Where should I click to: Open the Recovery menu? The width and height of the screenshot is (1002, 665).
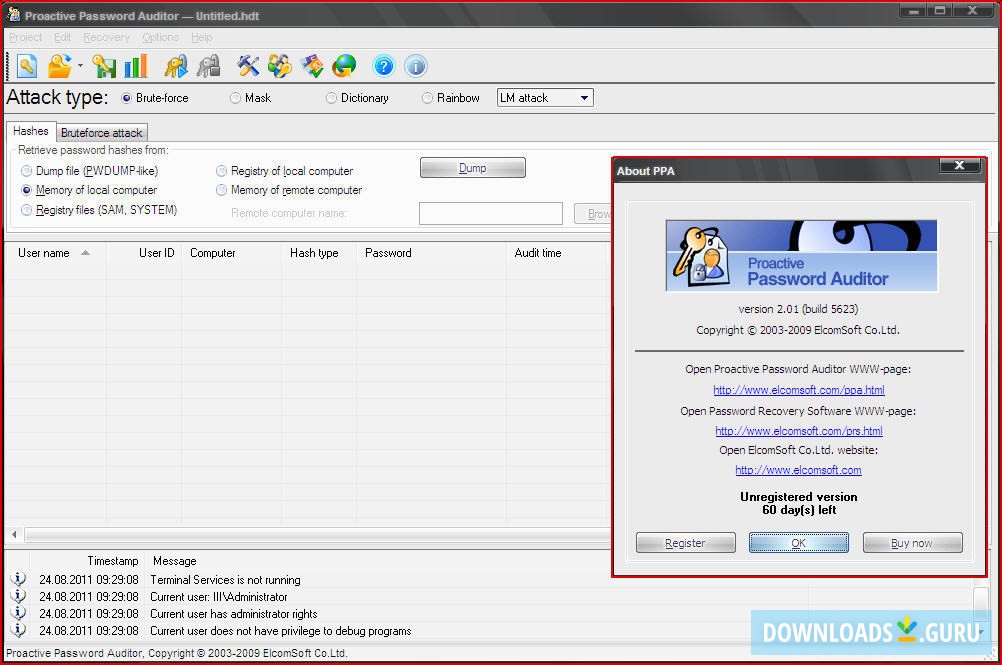pyautogui.click(x=107, y=37)
